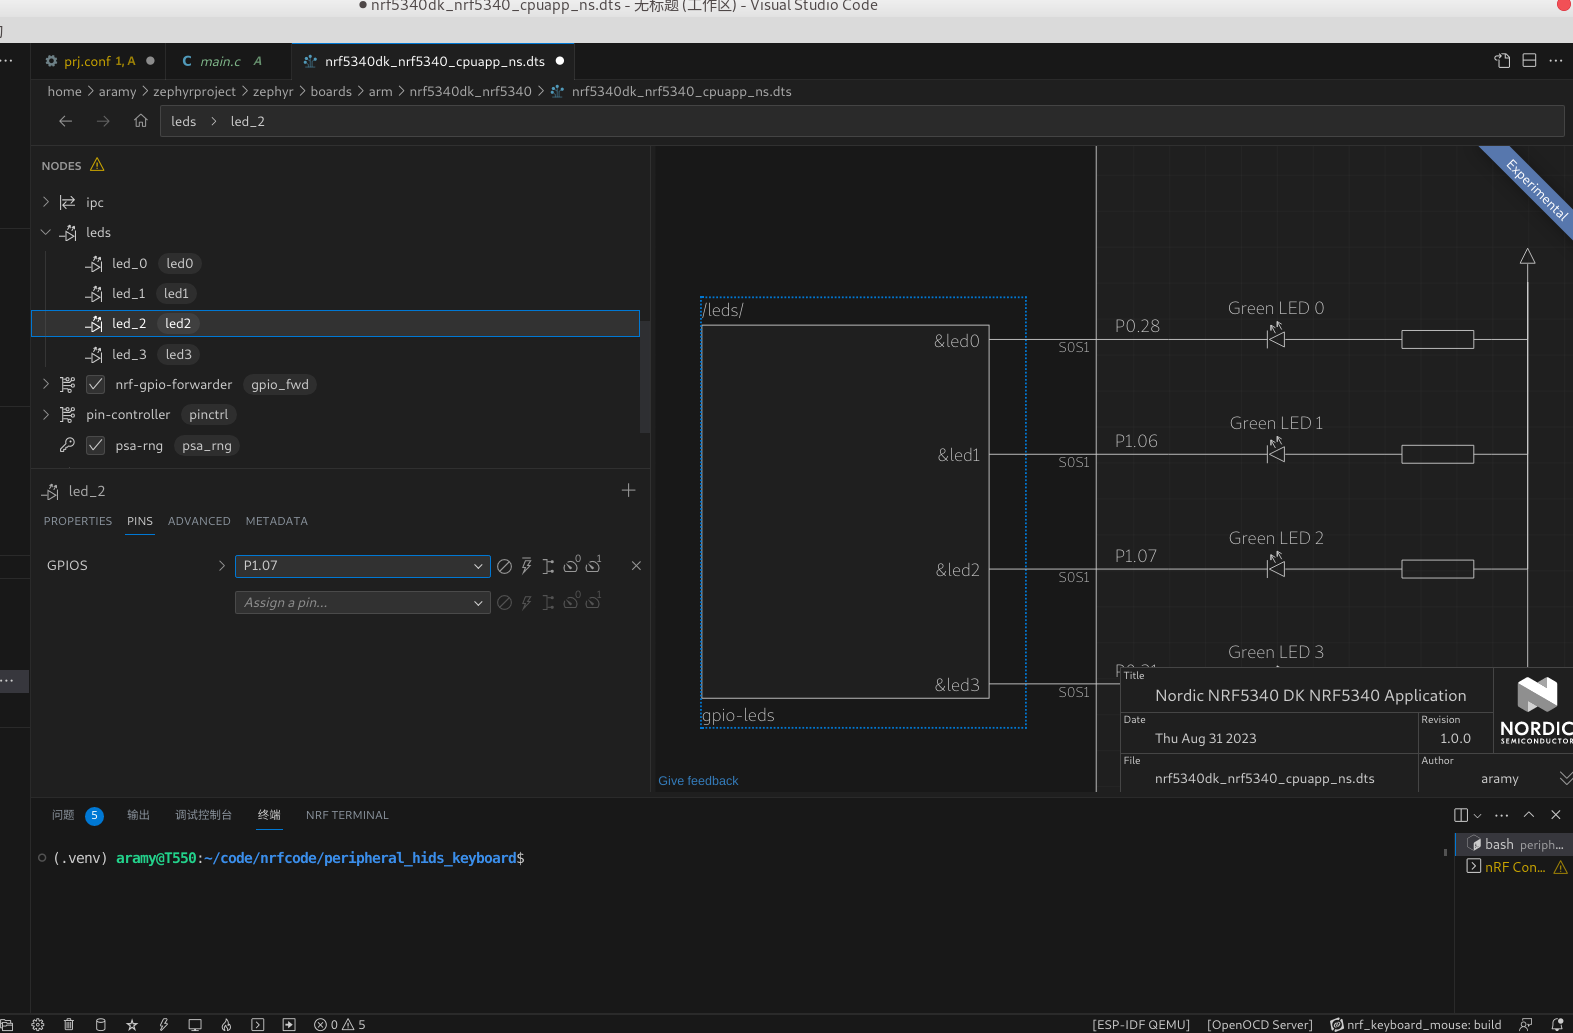Expand the nrf-gpio-forwarder node

click(46, 384)
